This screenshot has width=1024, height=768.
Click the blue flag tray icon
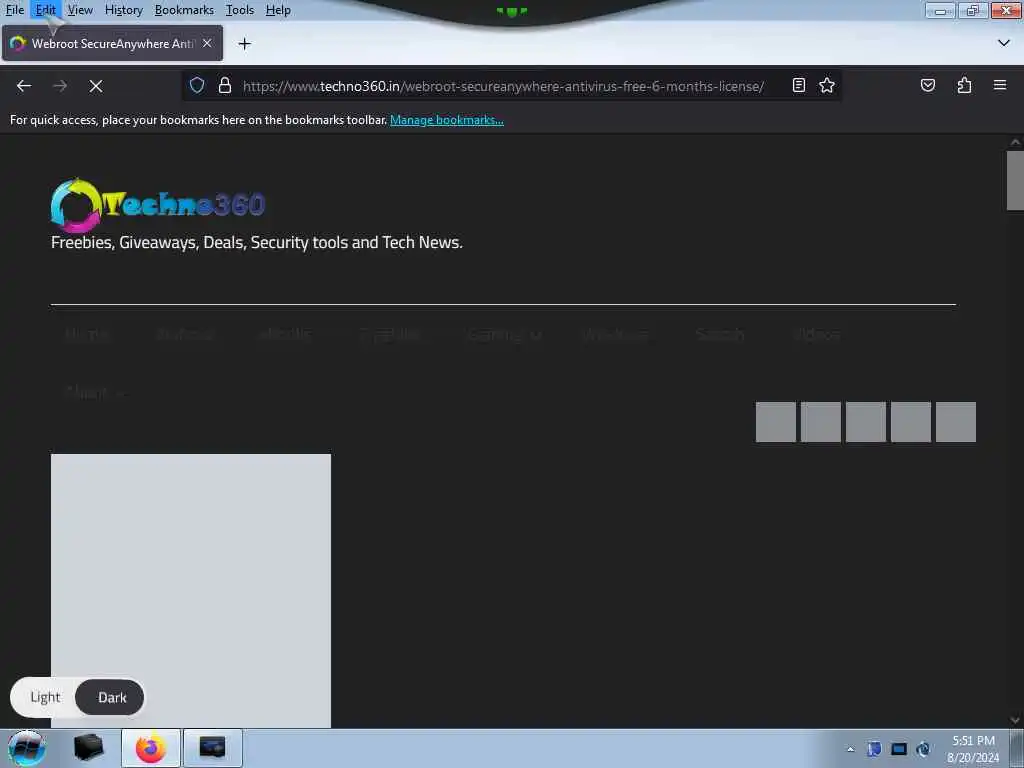coord(874,749)
